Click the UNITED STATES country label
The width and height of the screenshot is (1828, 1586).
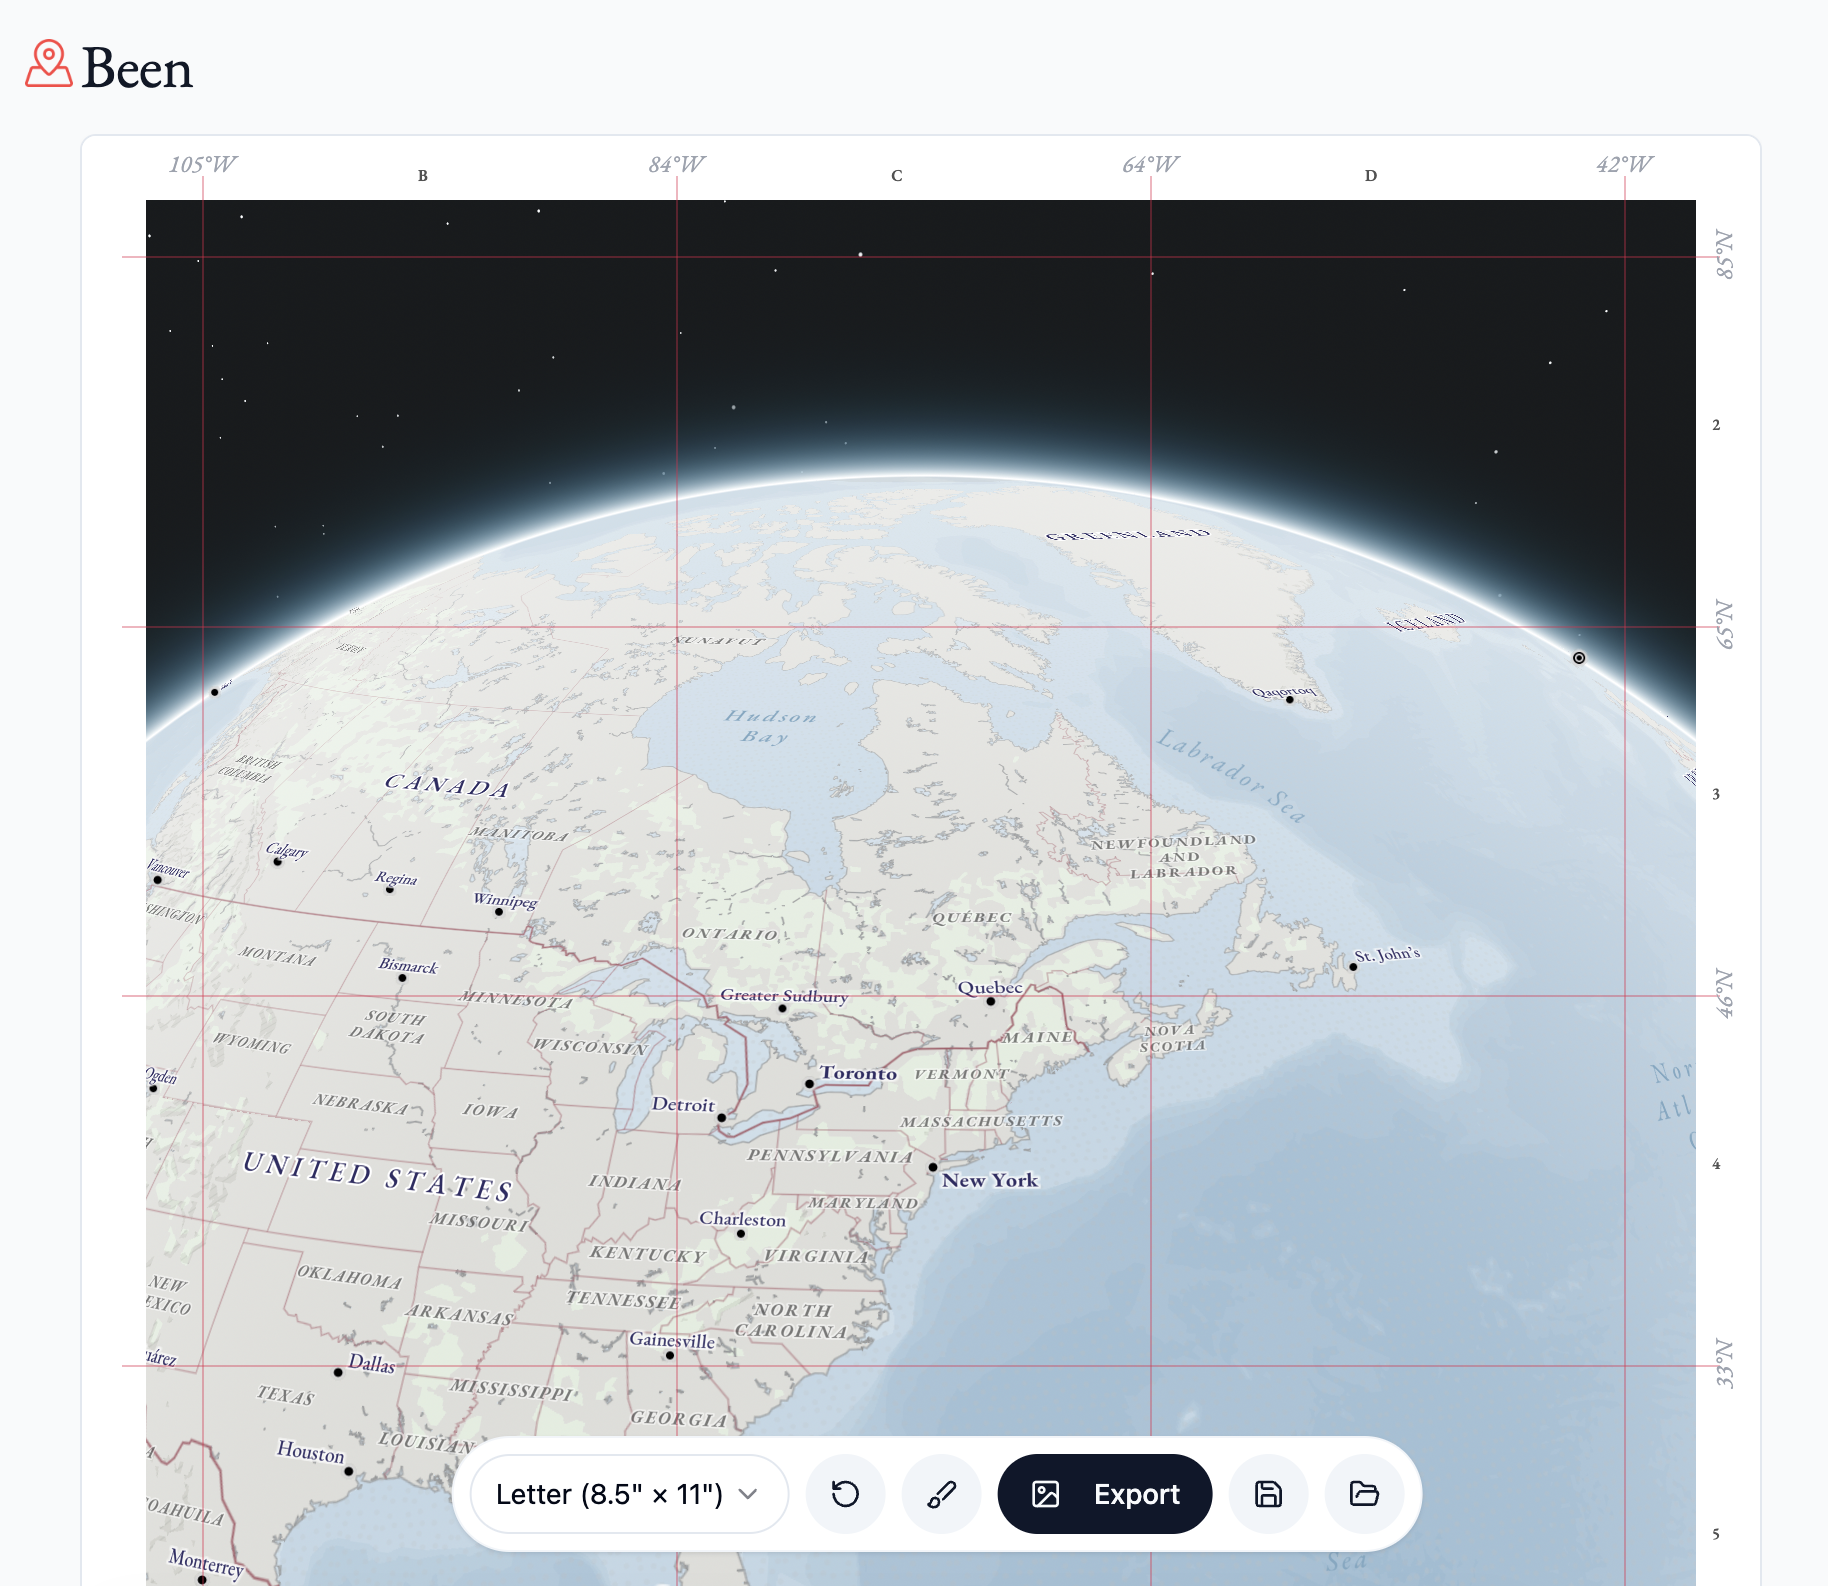(378, 1176)
